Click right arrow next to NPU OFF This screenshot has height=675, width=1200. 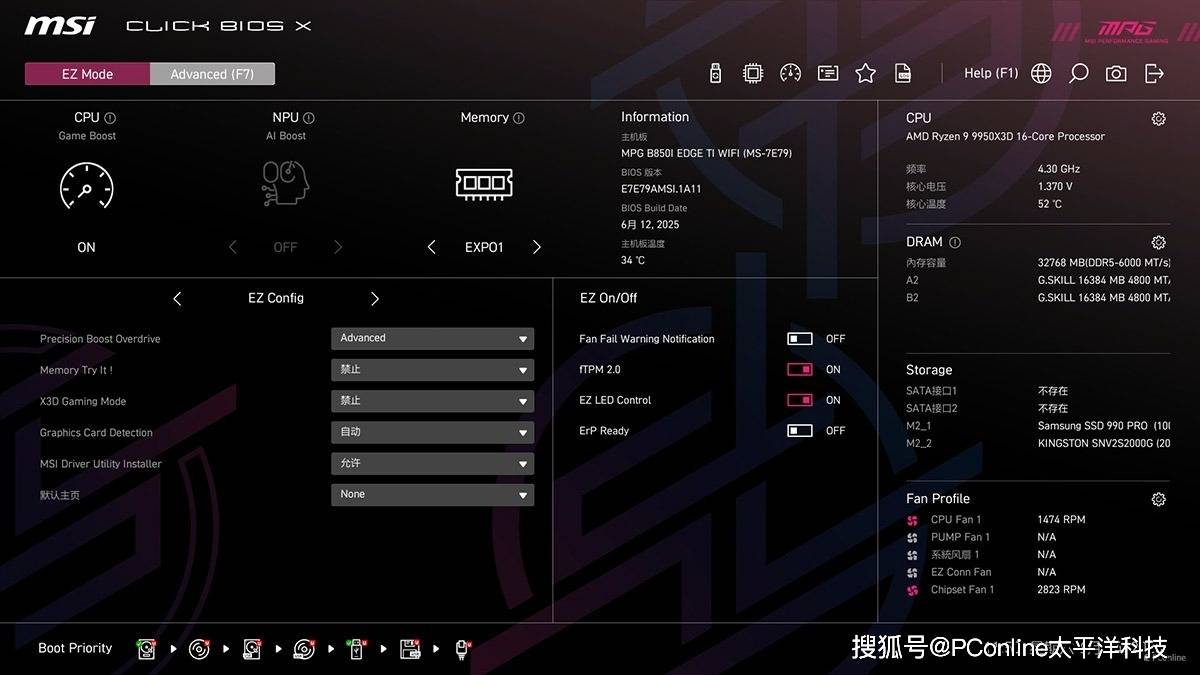(338, 247)
